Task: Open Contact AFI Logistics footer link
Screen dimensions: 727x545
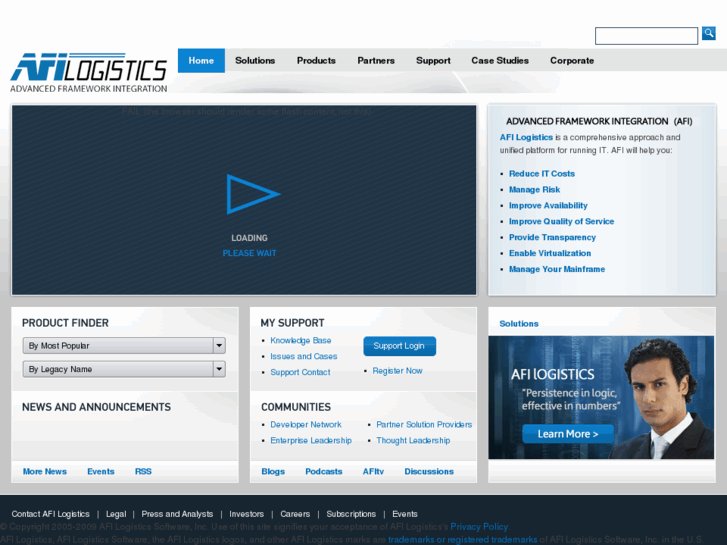Action: 51,514
